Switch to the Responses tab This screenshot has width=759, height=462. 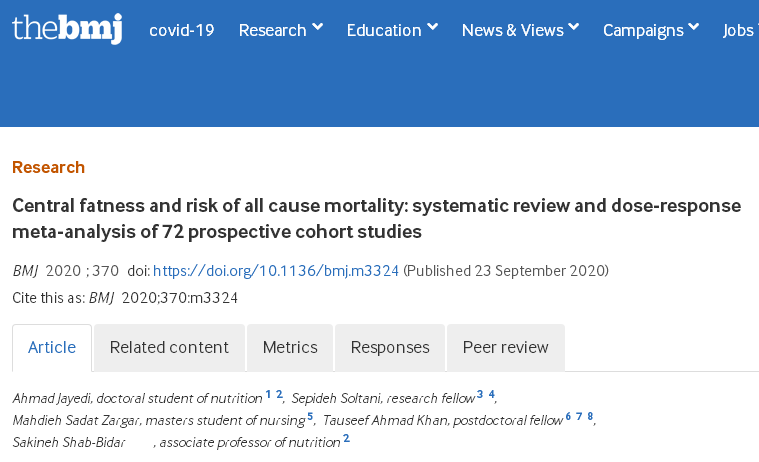390,348
